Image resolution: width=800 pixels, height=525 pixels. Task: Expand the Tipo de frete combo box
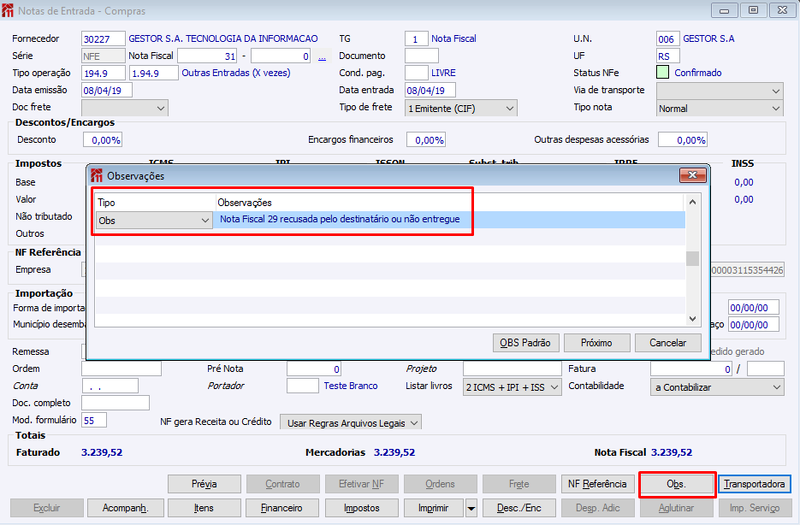pyautogui.click(x=509, y=109)
